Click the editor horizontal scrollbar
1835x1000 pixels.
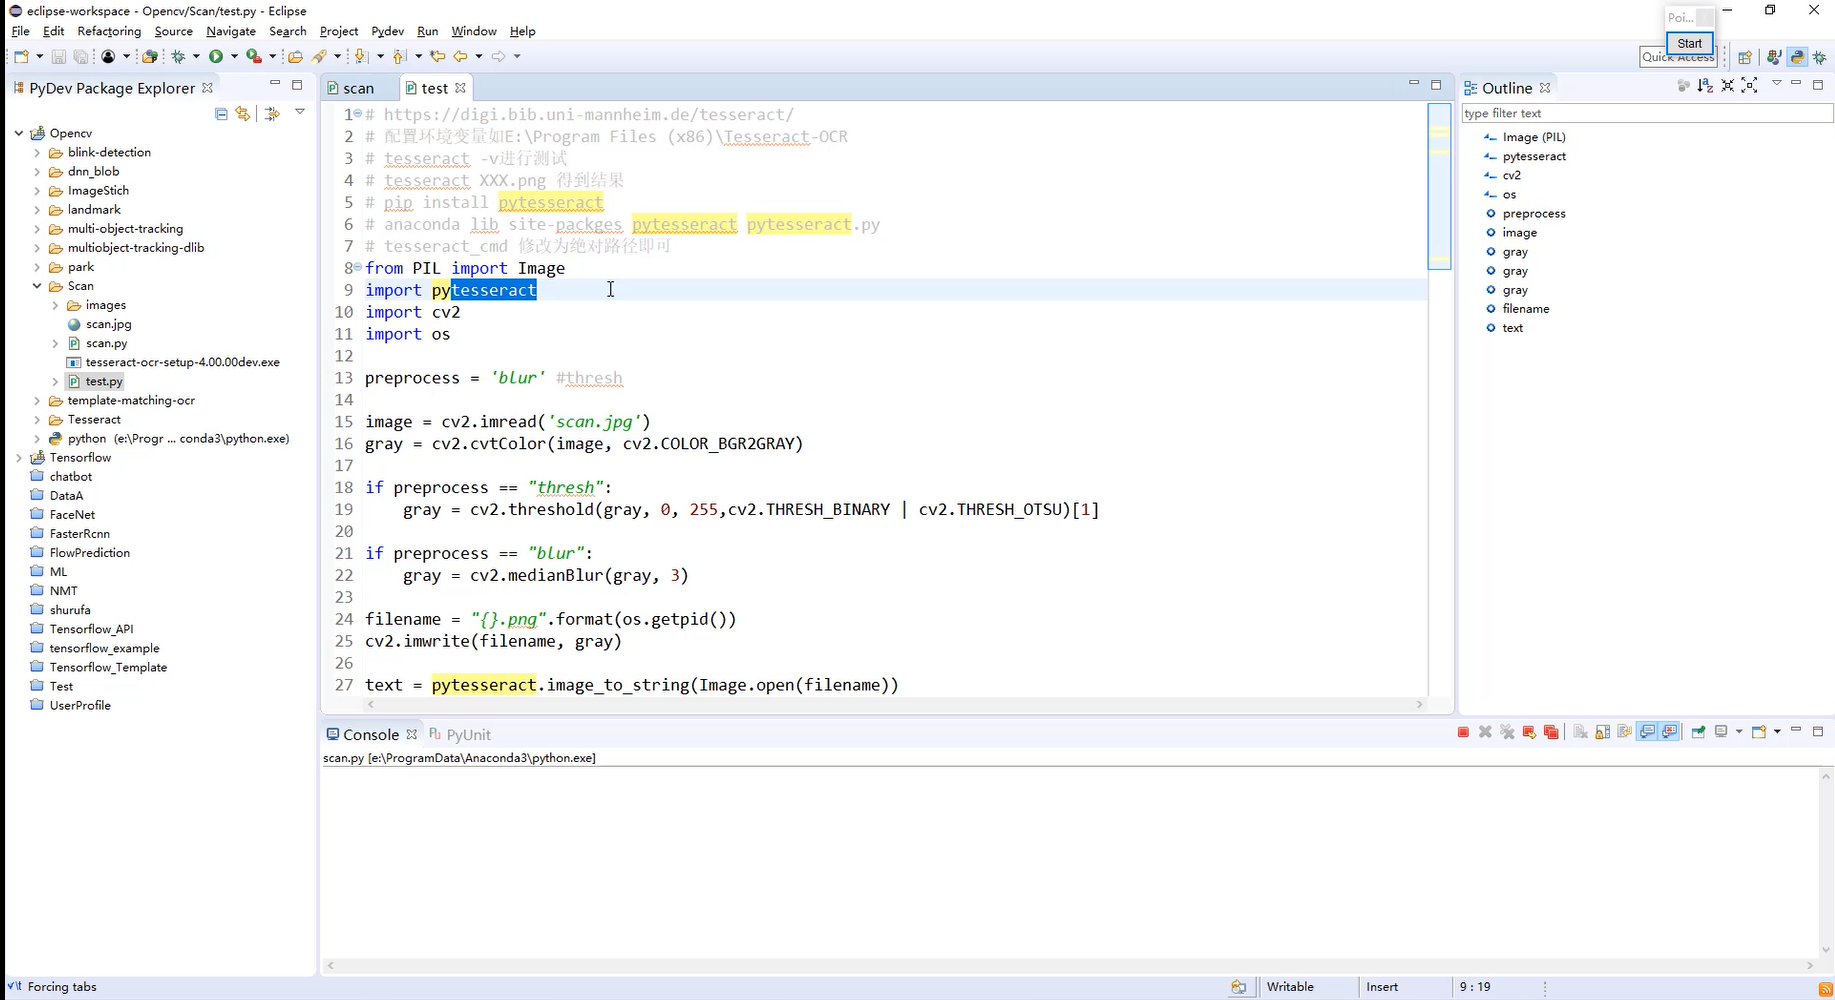(895, 704)
